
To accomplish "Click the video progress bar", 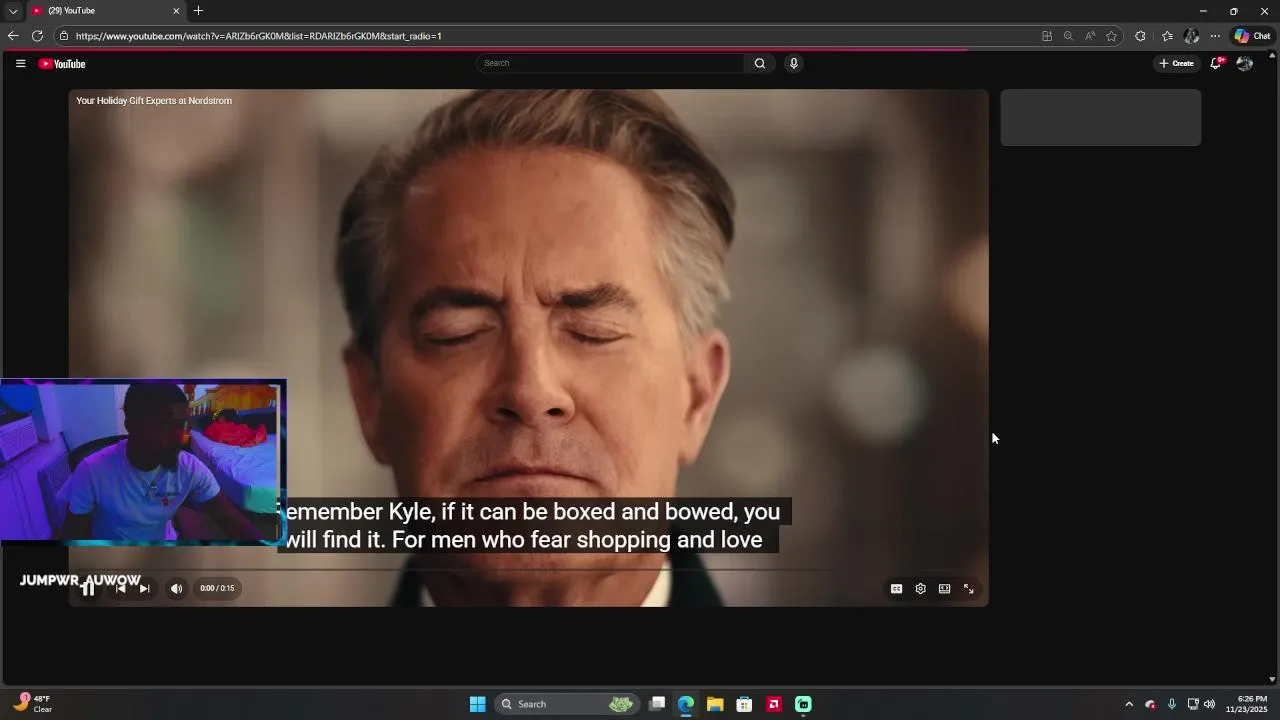I will [528, 570].
